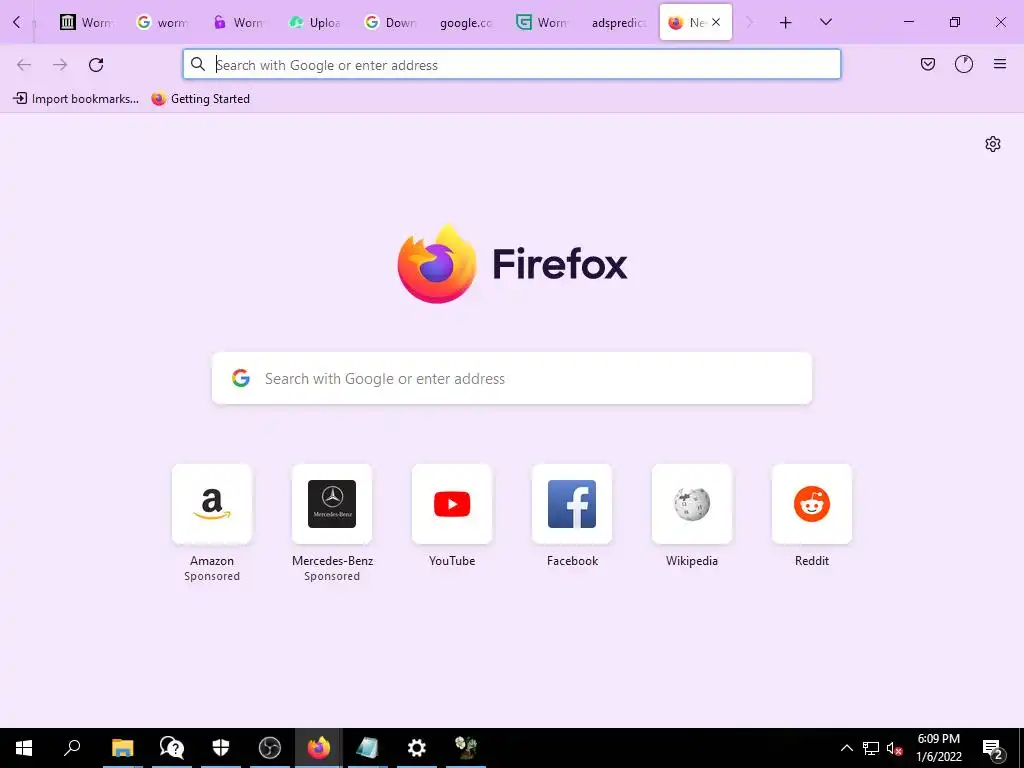Viewport: 1024px width, 768px height.
Task: Switch to the adspredict tab
Action: (617, 22)
